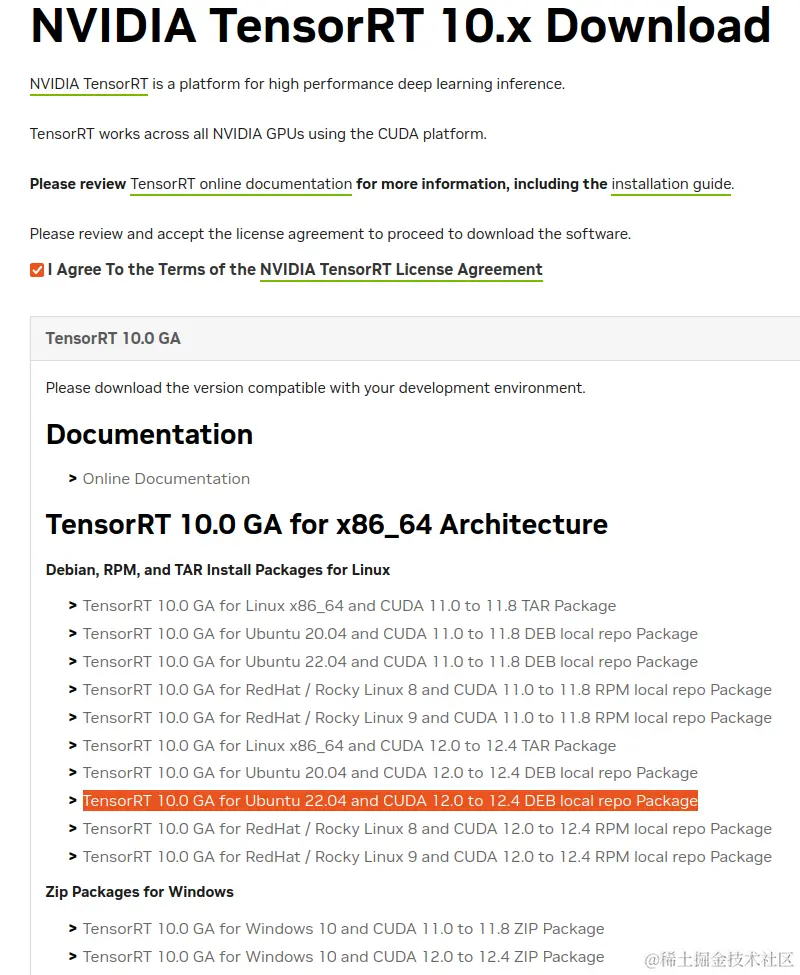Select the RedHat Rocky Linux 8 CUDA 11.0 RPM package
This screenshot has height=975, width=800.
coord(427,689)
